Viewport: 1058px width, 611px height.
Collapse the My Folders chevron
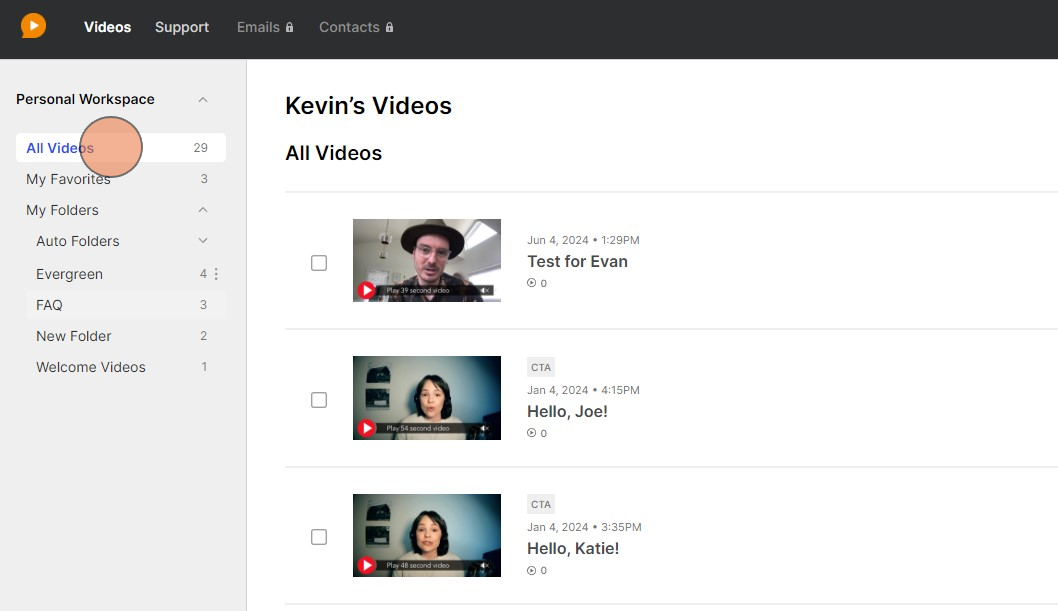coord(202,210)
